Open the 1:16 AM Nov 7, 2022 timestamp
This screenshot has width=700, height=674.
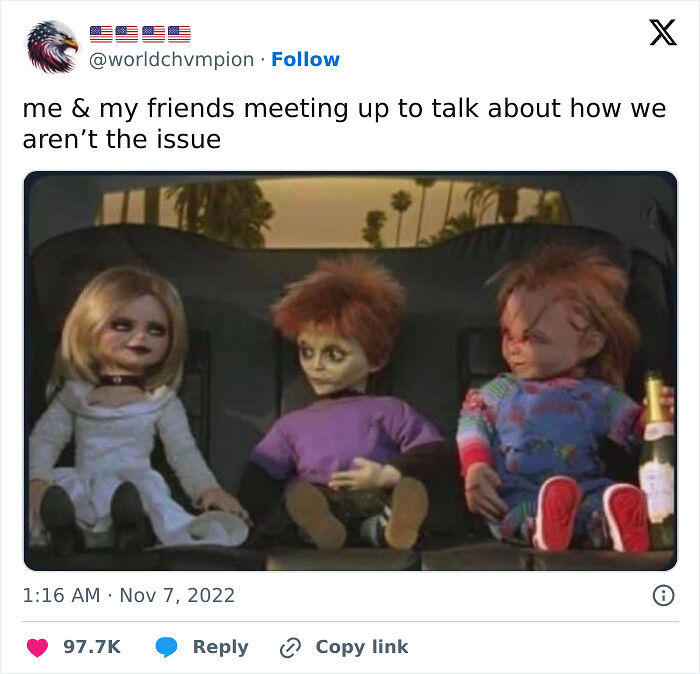coord(129,595)
